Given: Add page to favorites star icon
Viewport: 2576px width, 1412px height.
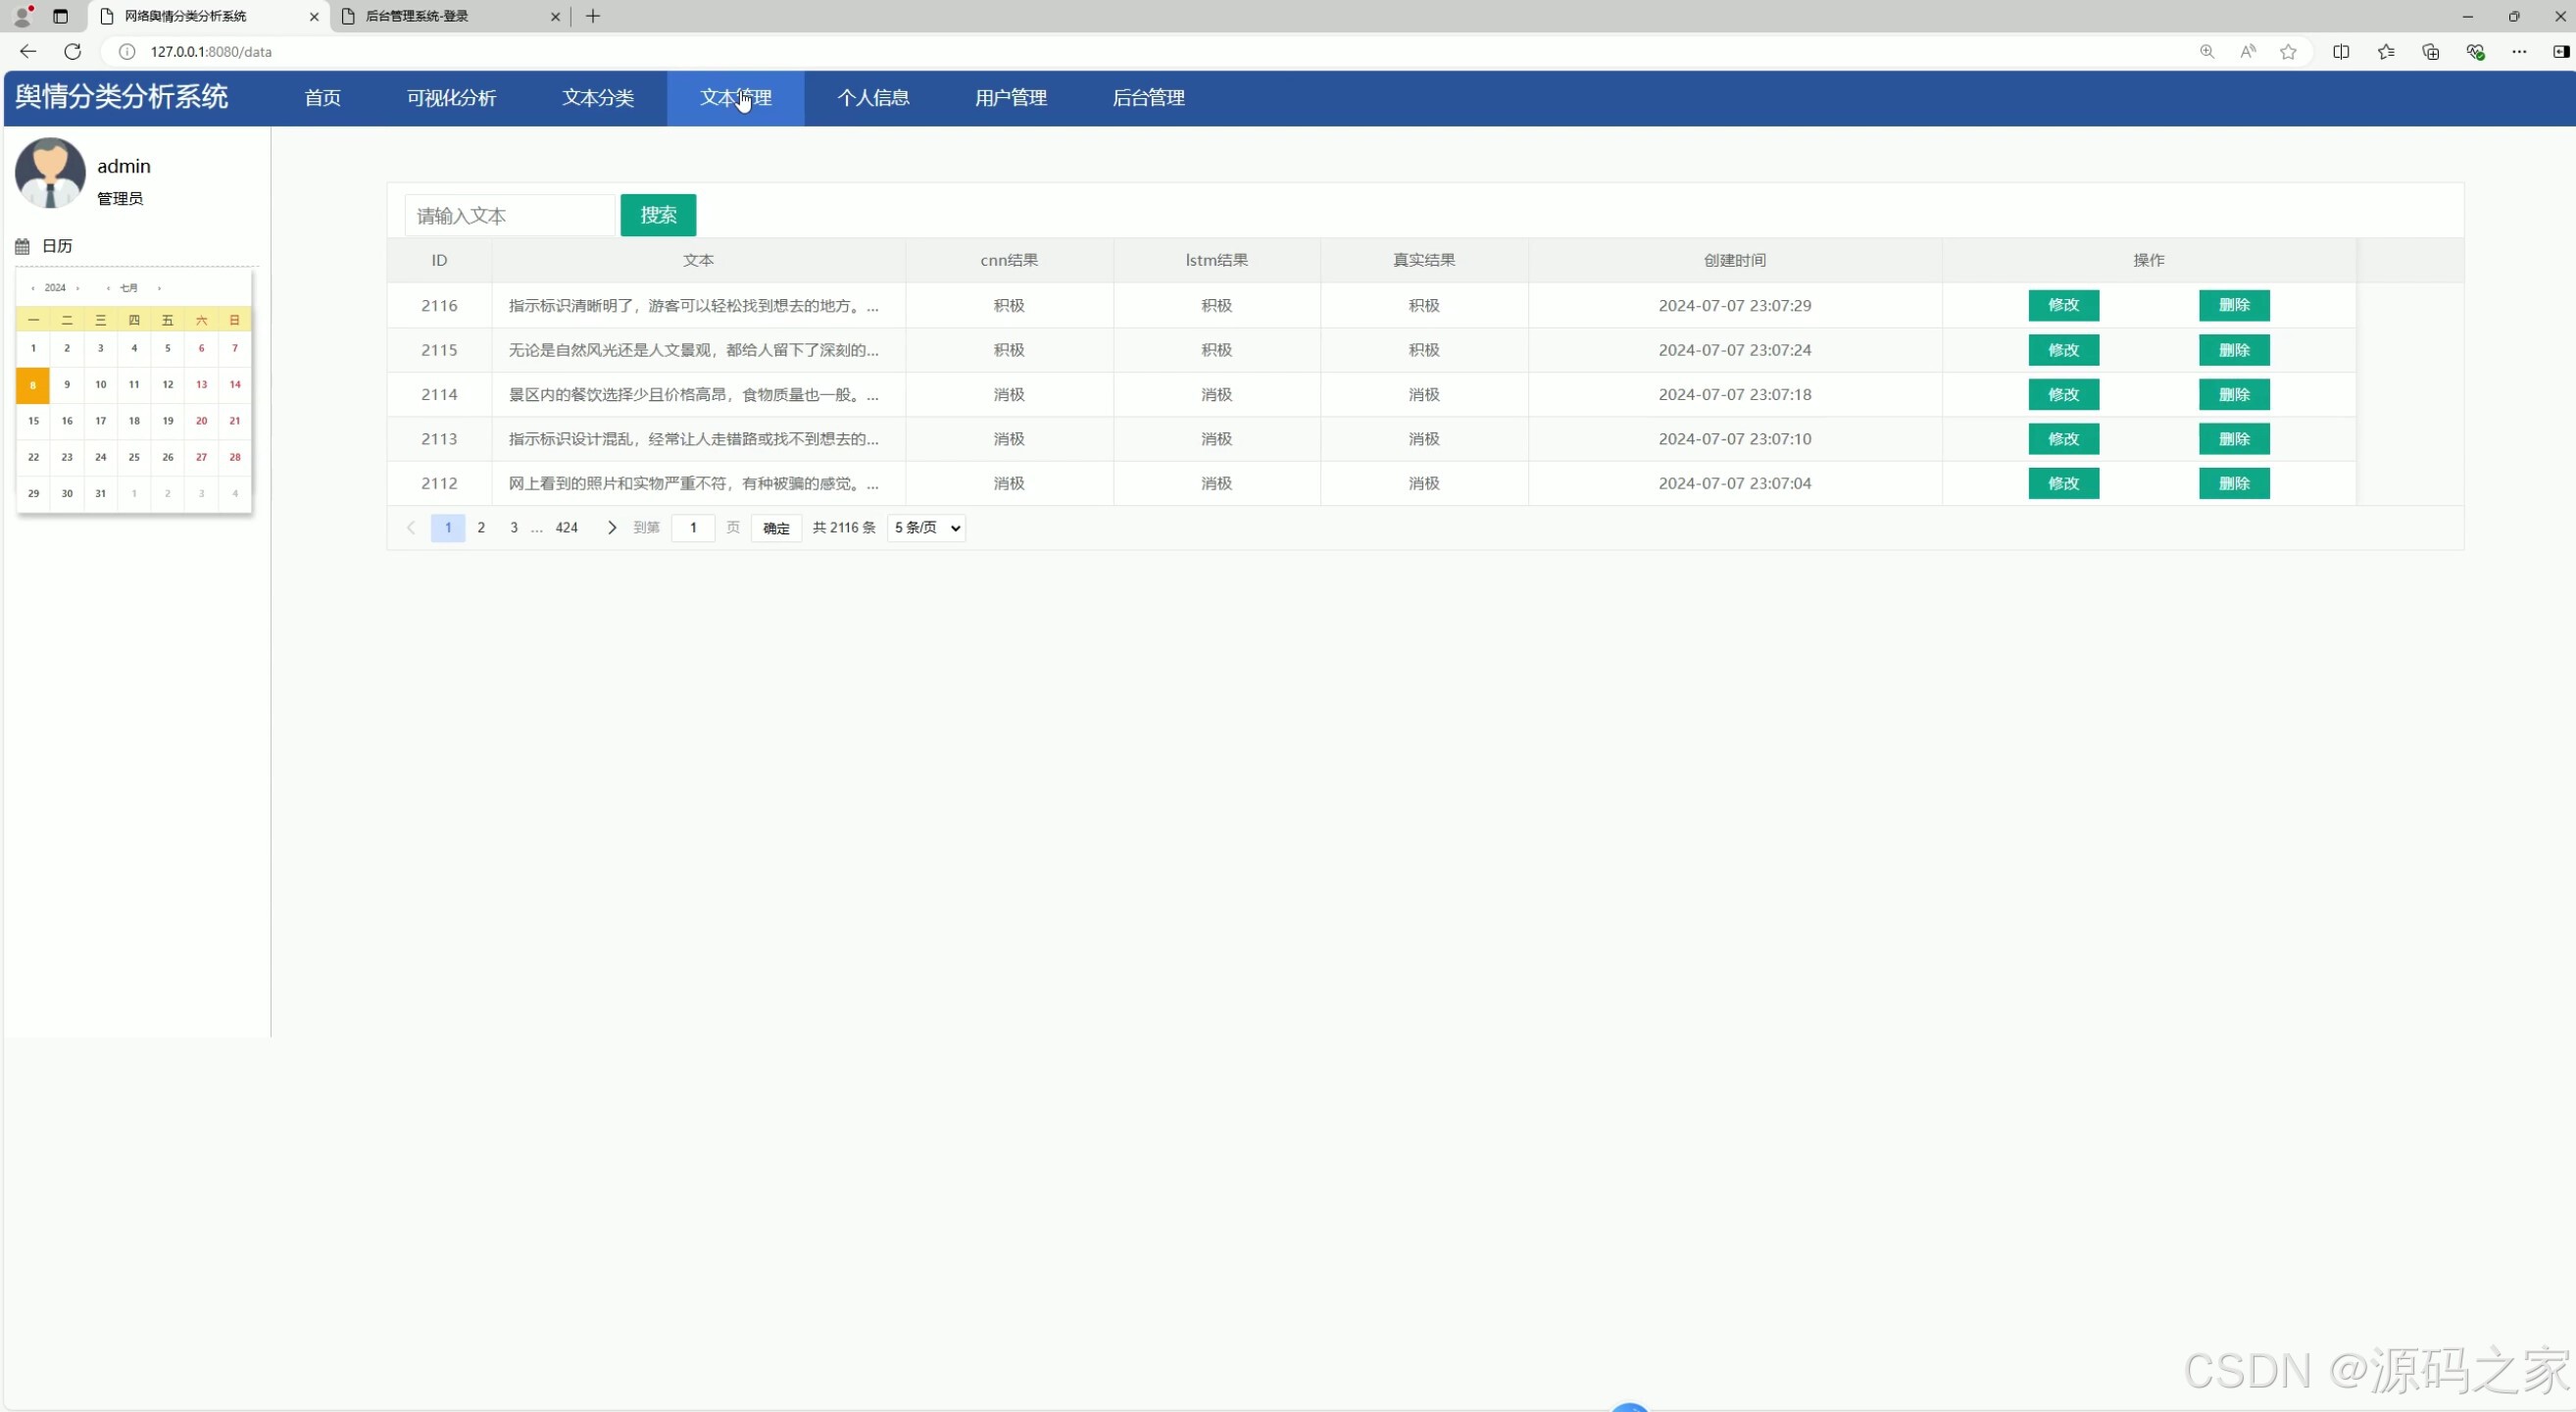Looking at the screenshot, I should [x=2288, y=52].
